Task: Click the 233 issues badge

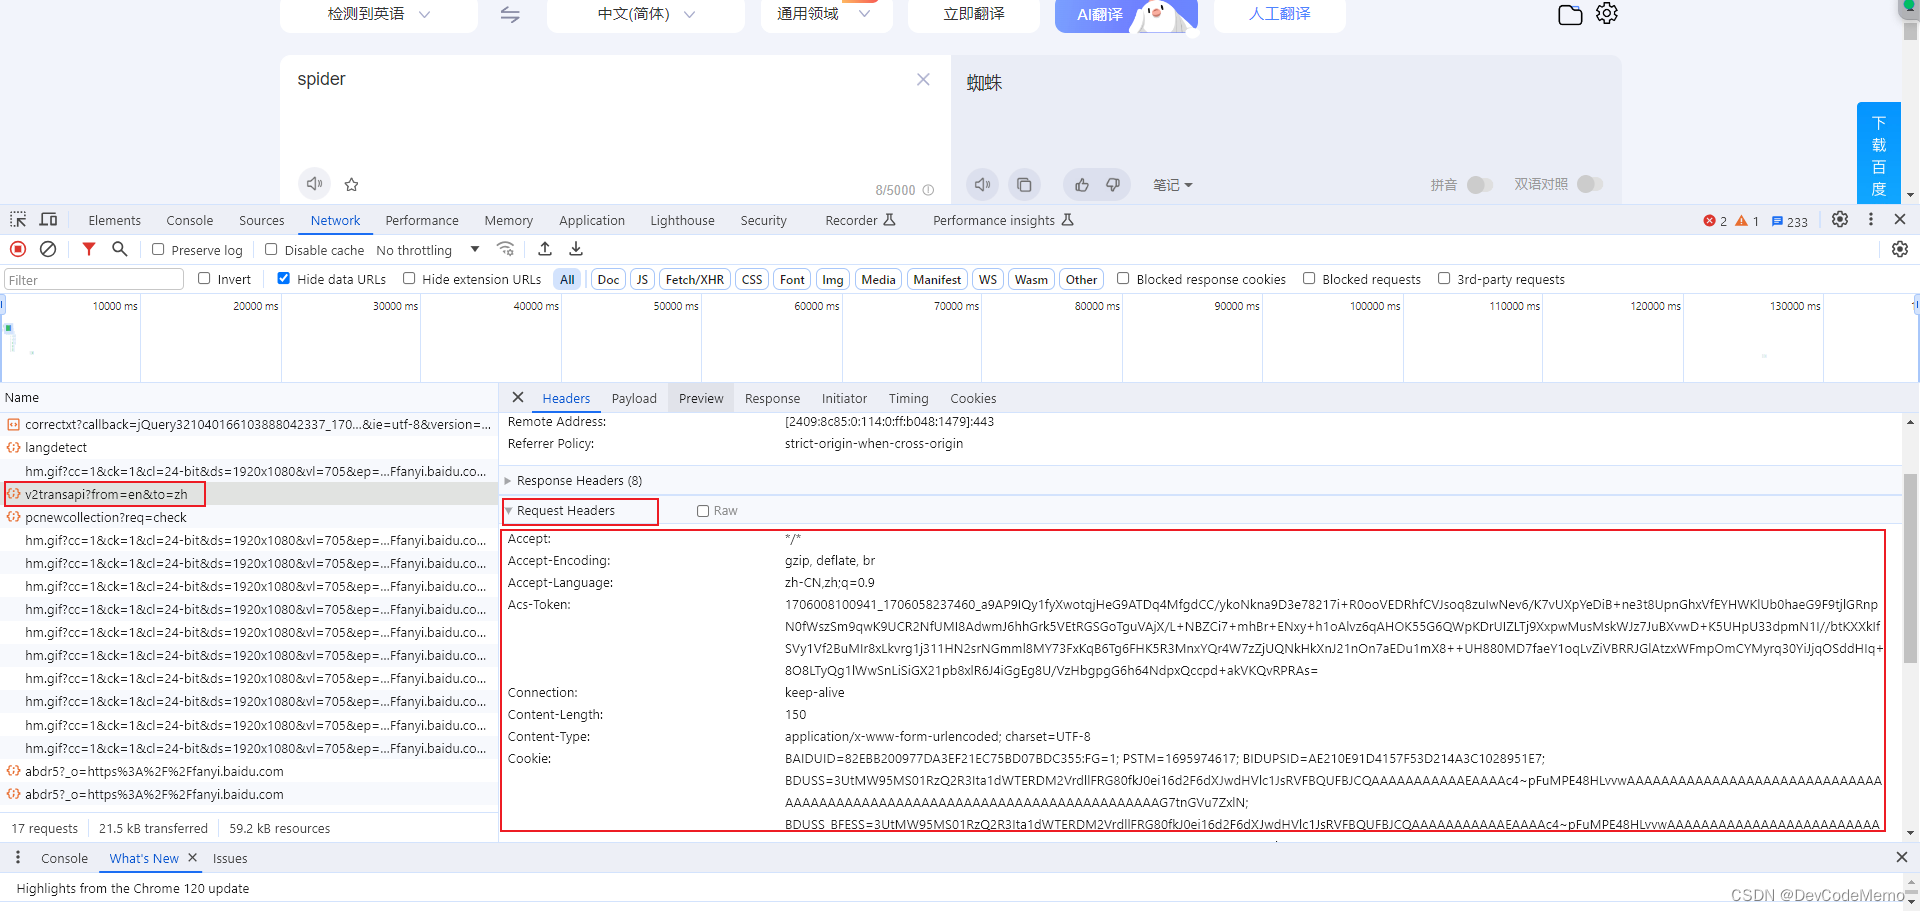Action: (x=1790, y=221)
